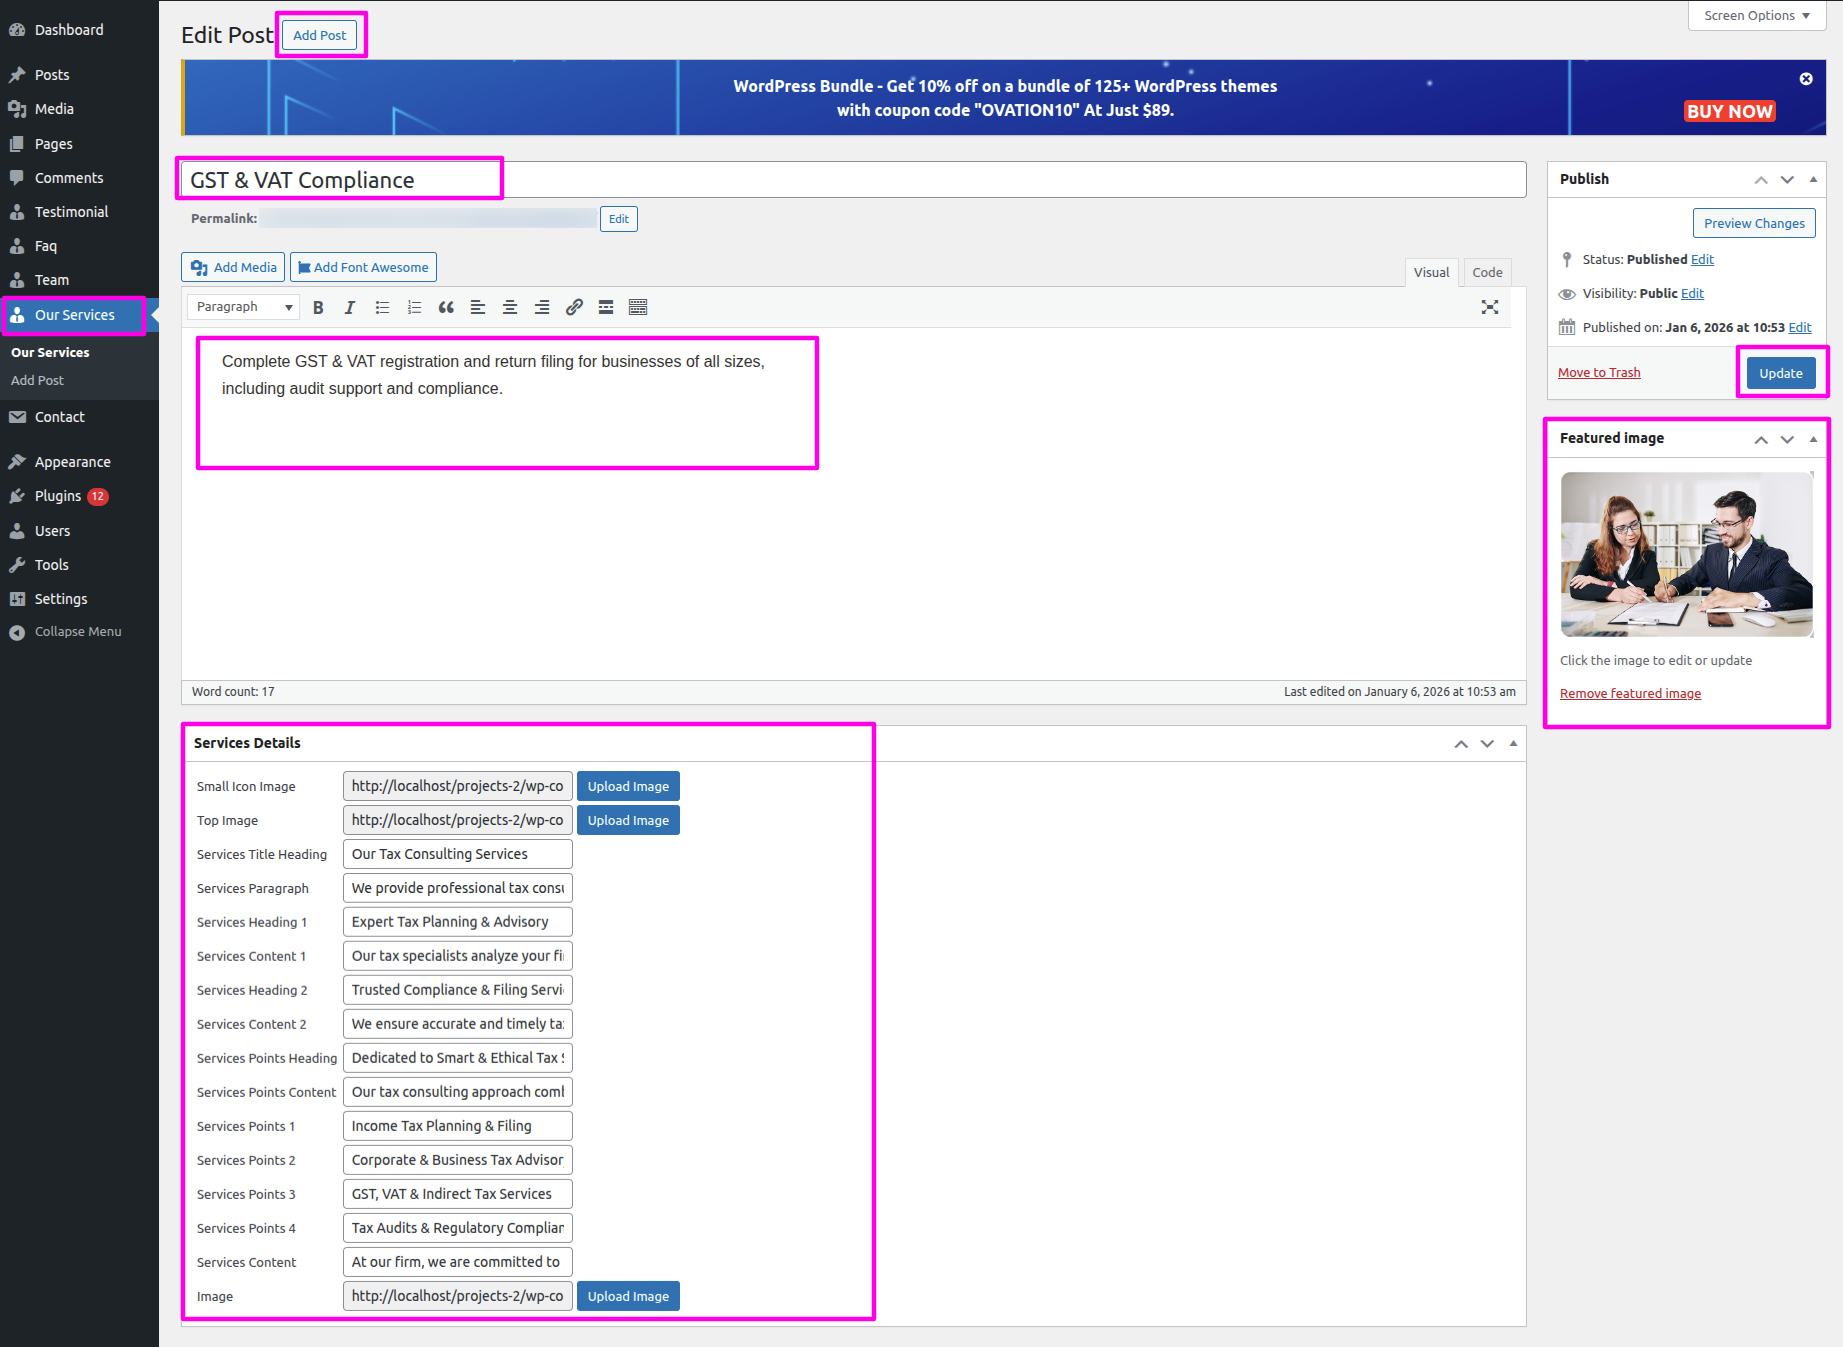Collapse the Featured image panel
Viewport: 1843px width, 1347px height.
coord(1813,439)
